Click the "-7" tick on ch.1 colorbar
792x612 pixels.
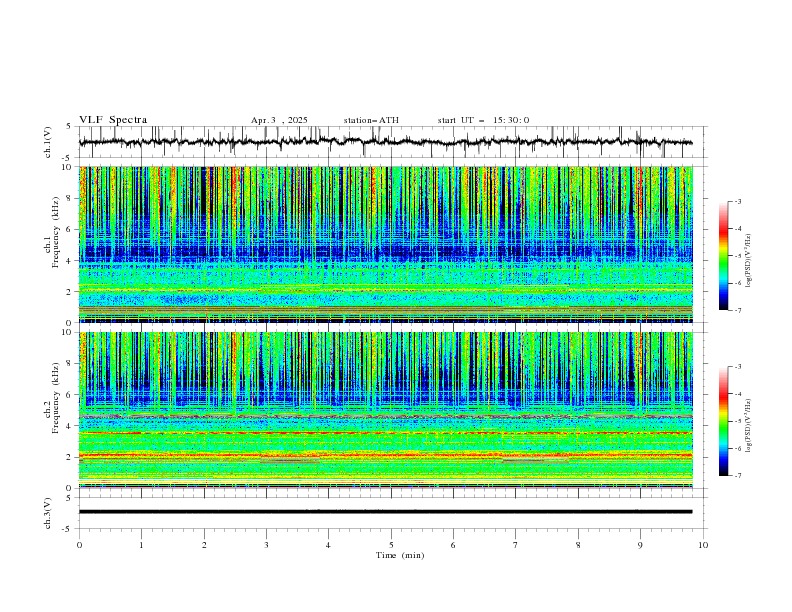click(x=737, y=310)
